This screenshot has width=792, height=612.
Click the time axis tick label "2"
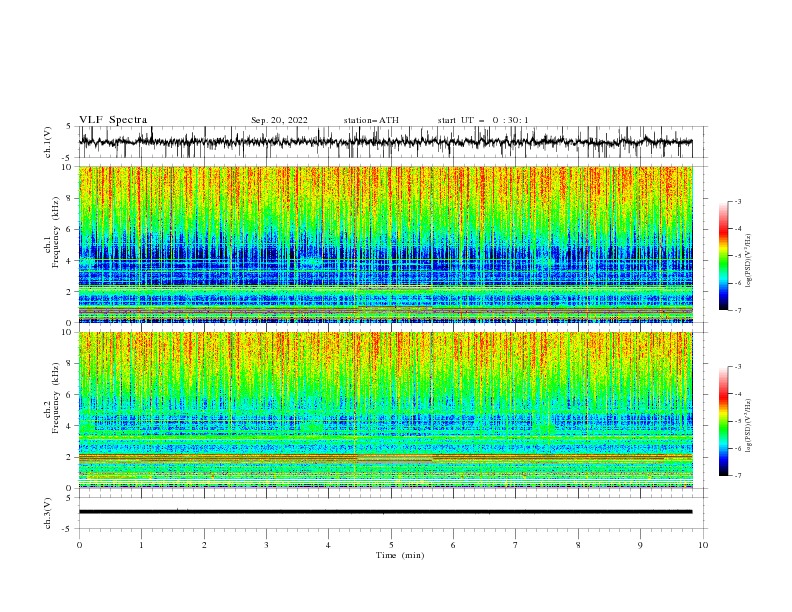coord(204,545)
